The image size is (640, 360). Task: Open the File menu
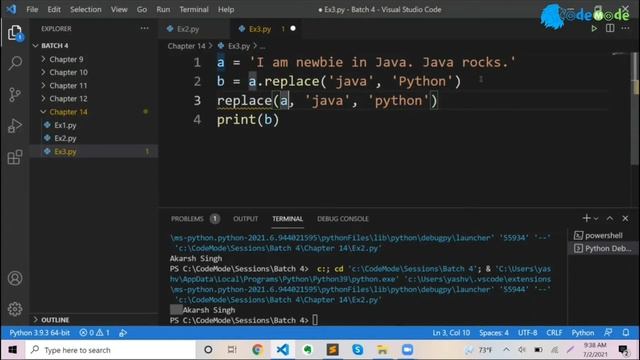32,9
